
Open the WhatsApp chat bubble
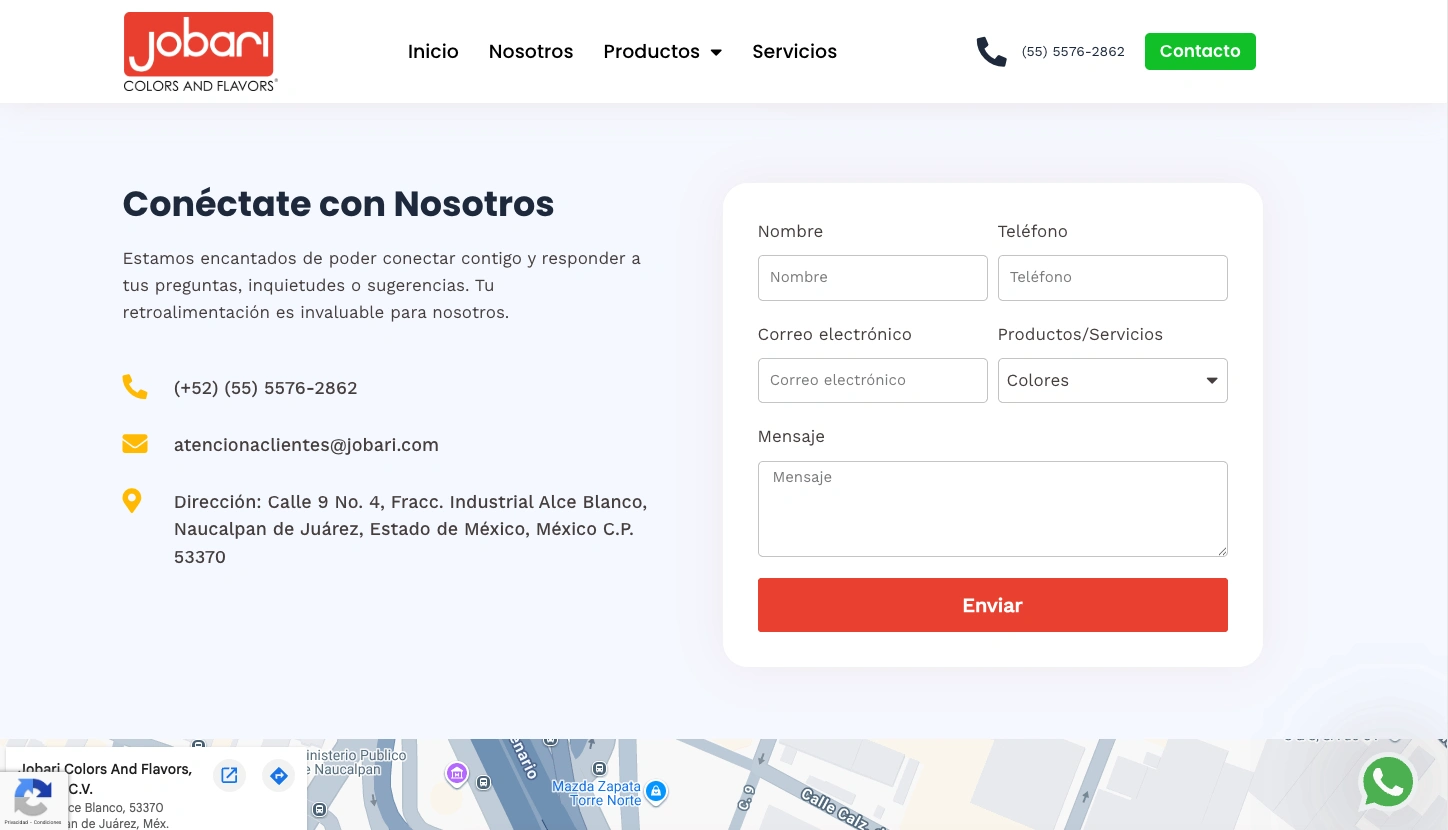[x=1388, y=782]
